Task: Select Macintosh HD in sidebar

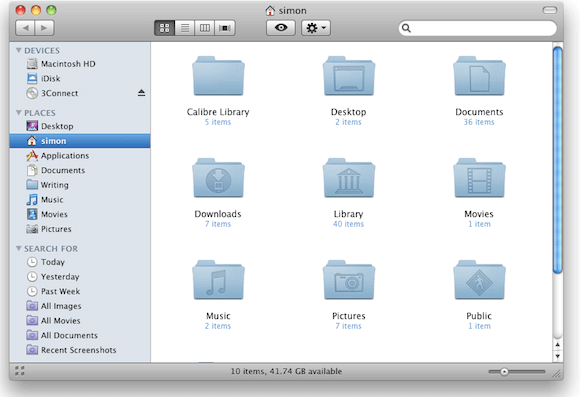Action: pos(80,64)
